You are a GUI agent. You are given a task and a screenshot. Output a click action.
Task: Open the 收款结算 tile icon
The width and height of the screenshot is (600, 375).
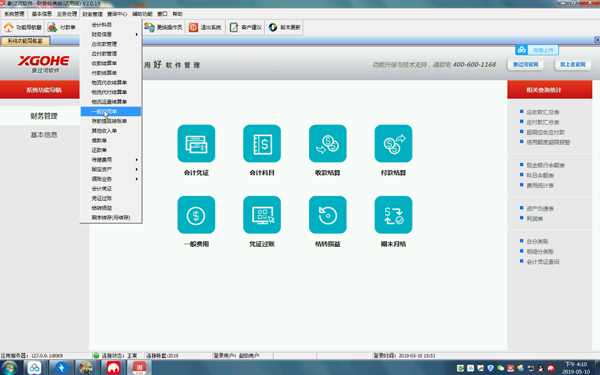pos(328,143)
